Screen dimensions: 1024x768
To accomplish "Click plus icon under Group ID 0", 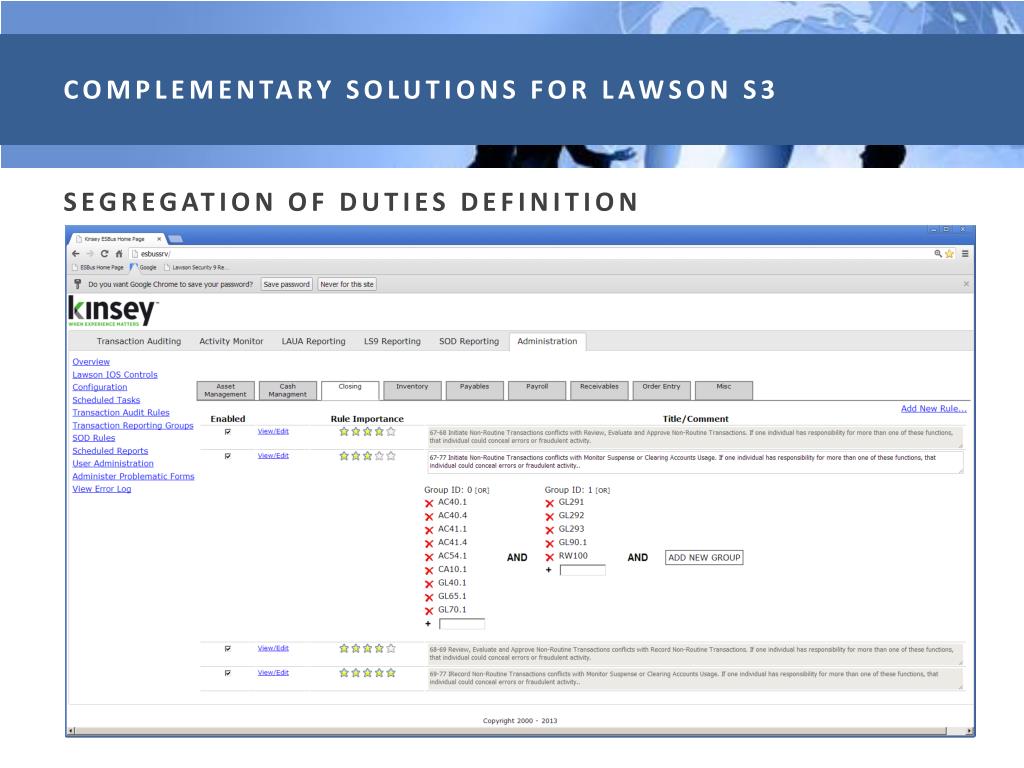I will pyautogui.click(x=428, y=624).
